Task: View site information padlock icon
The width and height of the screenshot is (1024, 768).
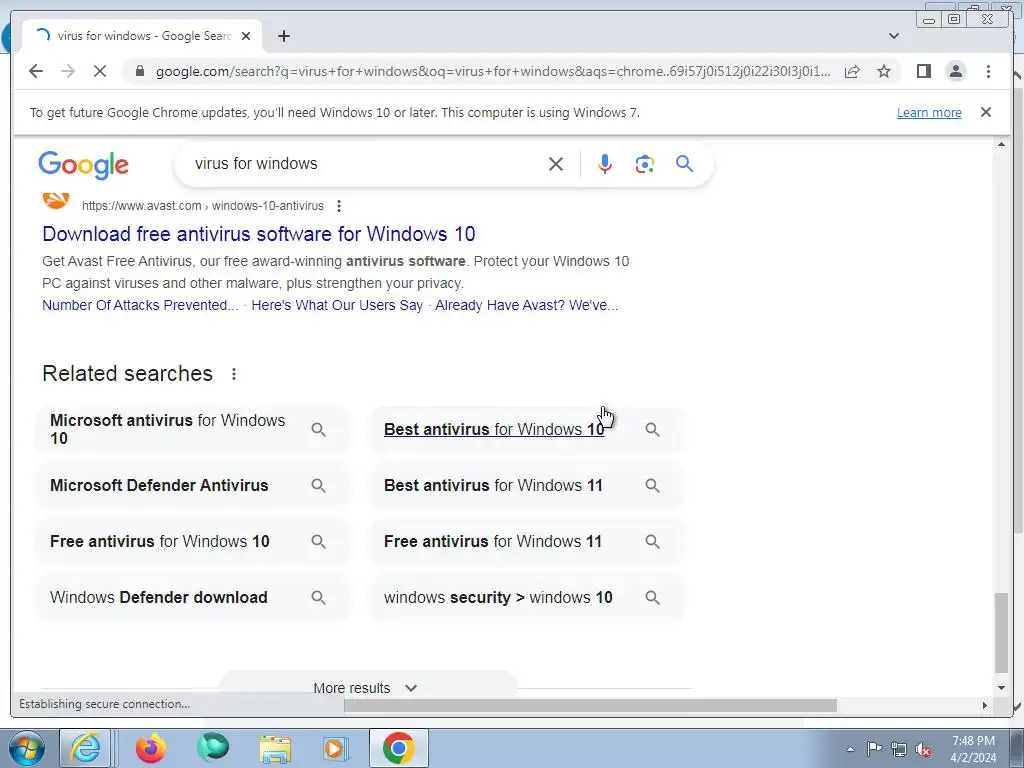Action: click(x=139, y=71)
